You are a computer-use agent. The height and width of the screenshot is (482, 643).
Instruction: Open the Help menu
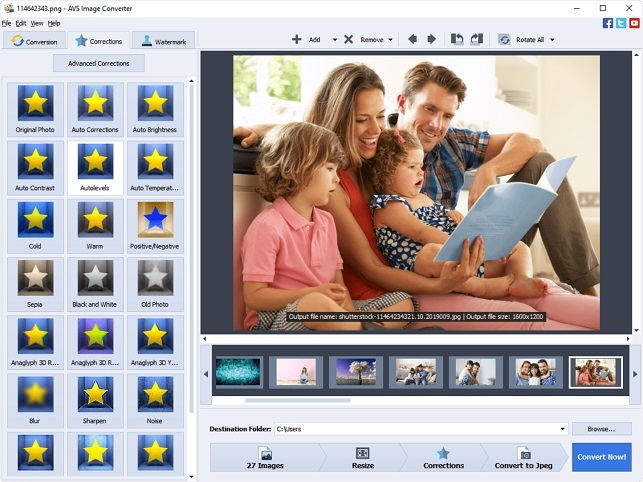[54, 23]
